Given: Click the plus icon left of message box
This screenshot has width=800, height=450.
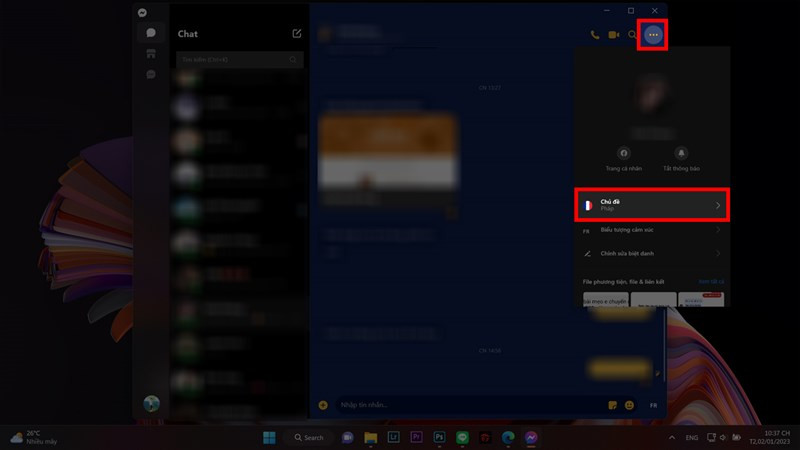Looking at the screenshot, I should tap(323, 405).
